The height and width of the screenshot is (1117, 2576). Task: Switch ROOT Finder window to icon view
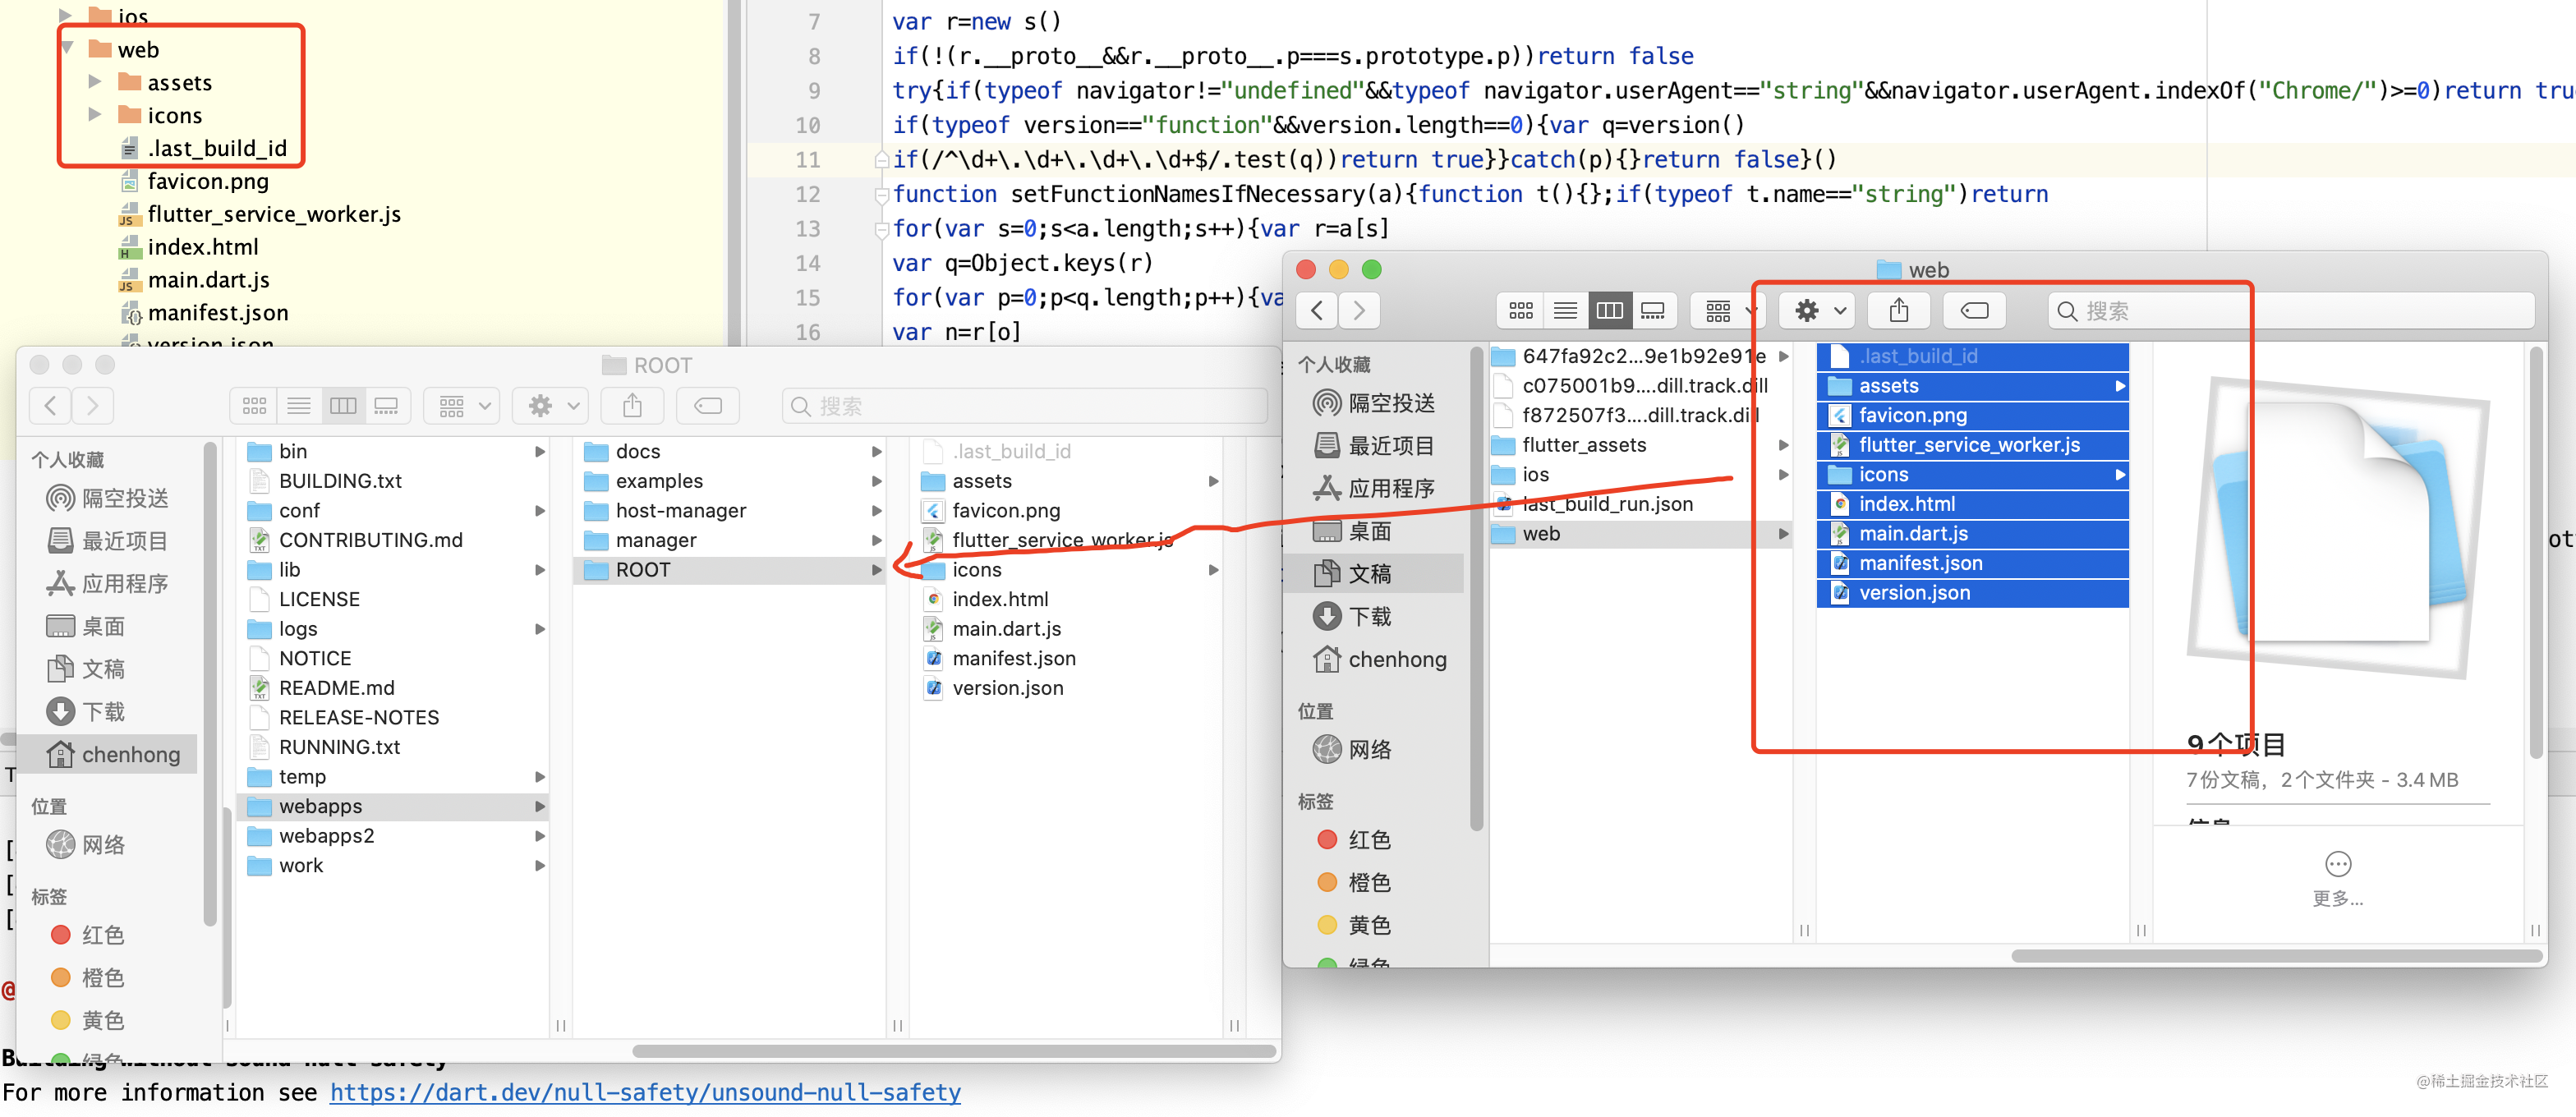point(254,406)
